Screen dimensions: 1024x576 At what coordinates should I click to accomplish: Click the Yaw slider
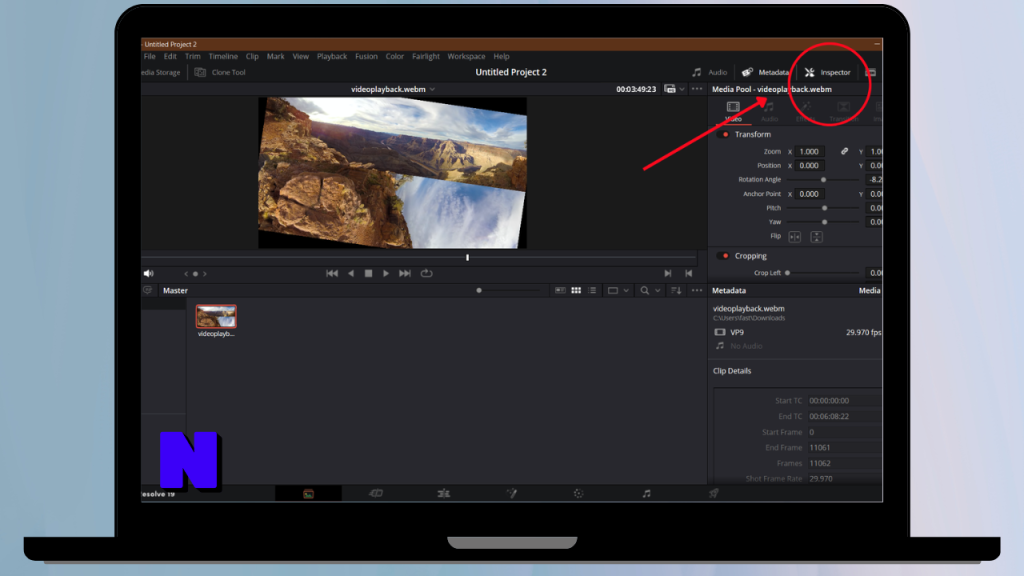click(x=824, y=222)
